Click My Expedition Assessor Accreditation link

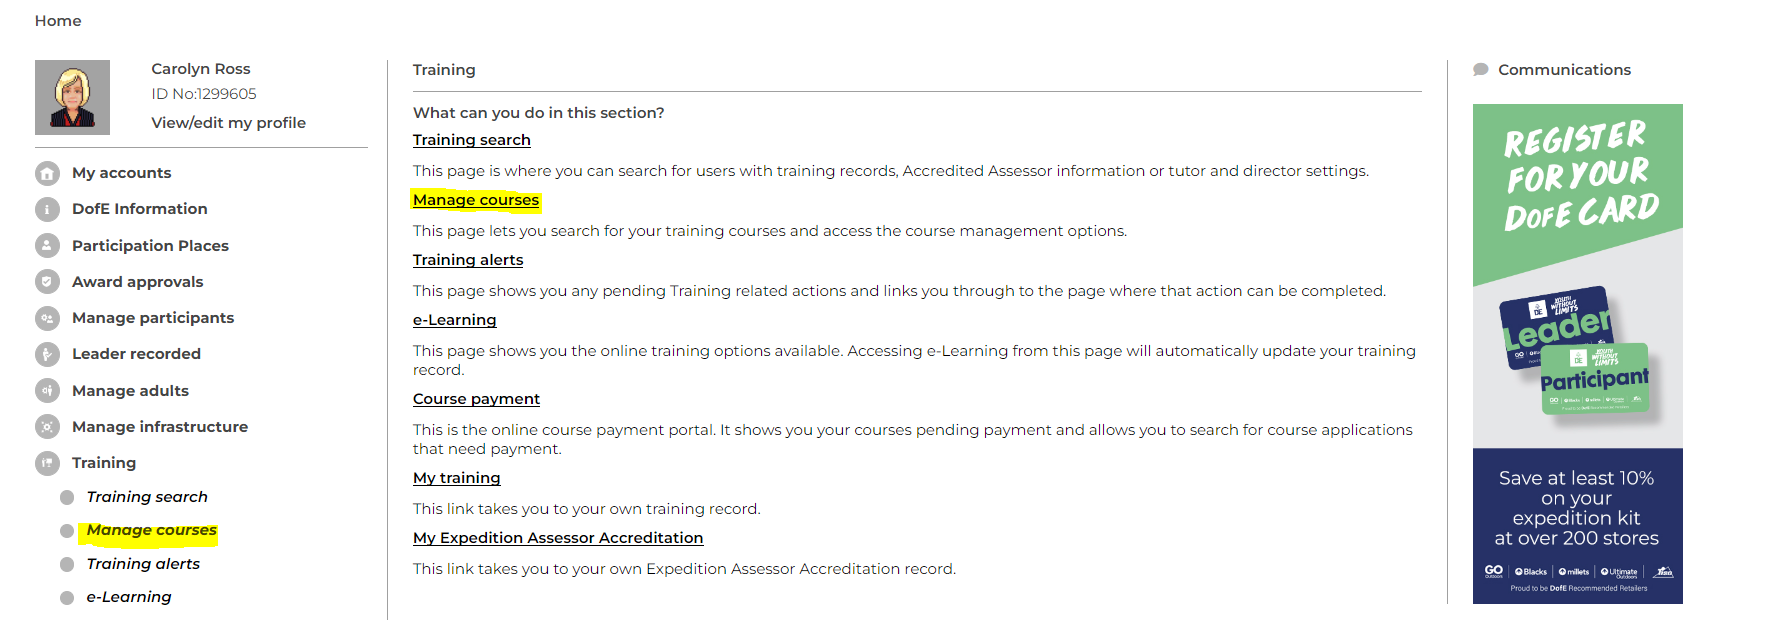[558, 537]
